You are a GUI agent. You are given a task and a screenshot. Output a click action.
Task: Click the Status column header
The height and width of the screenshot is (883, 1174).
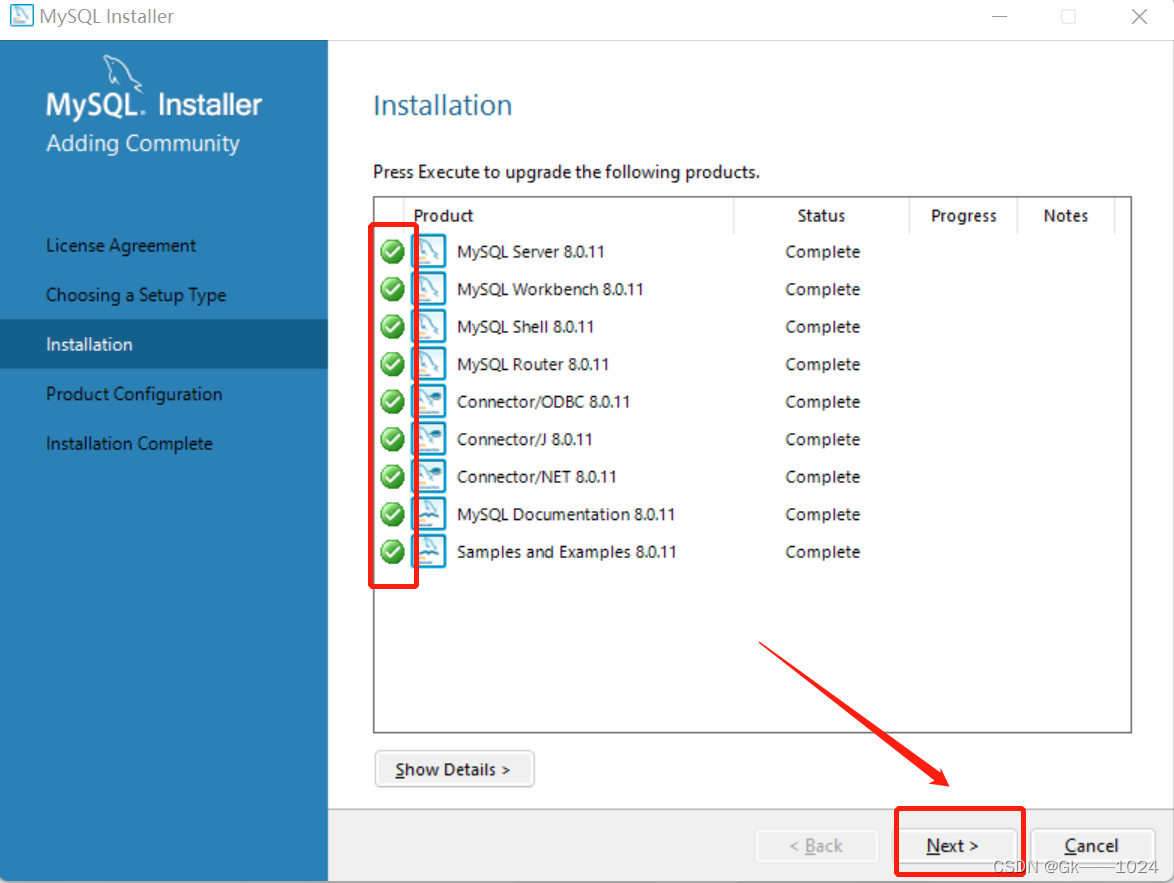coord(821,216)
